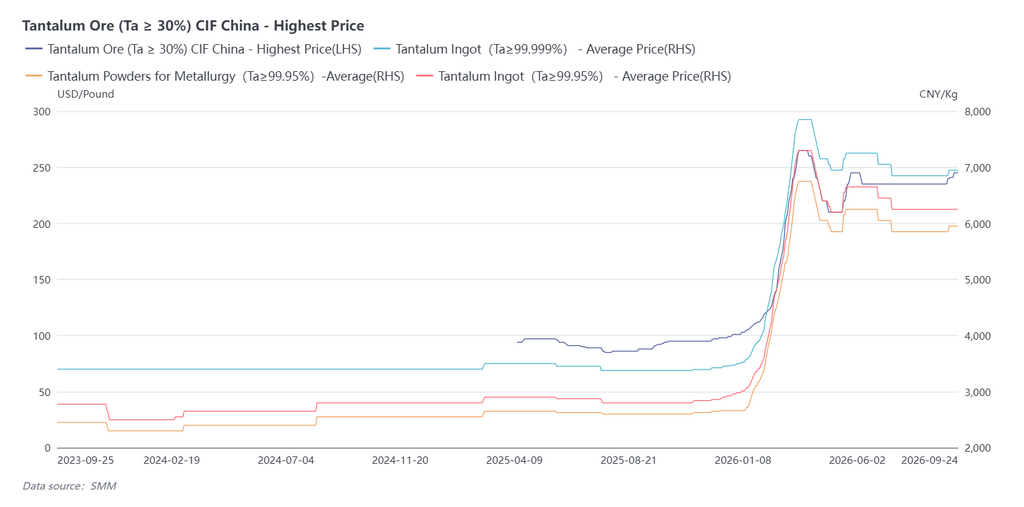The height and width of the screenshot is (507, 1024).
Task: Click the 8,000 tick on right axis
Action: (x=978, y=112)
